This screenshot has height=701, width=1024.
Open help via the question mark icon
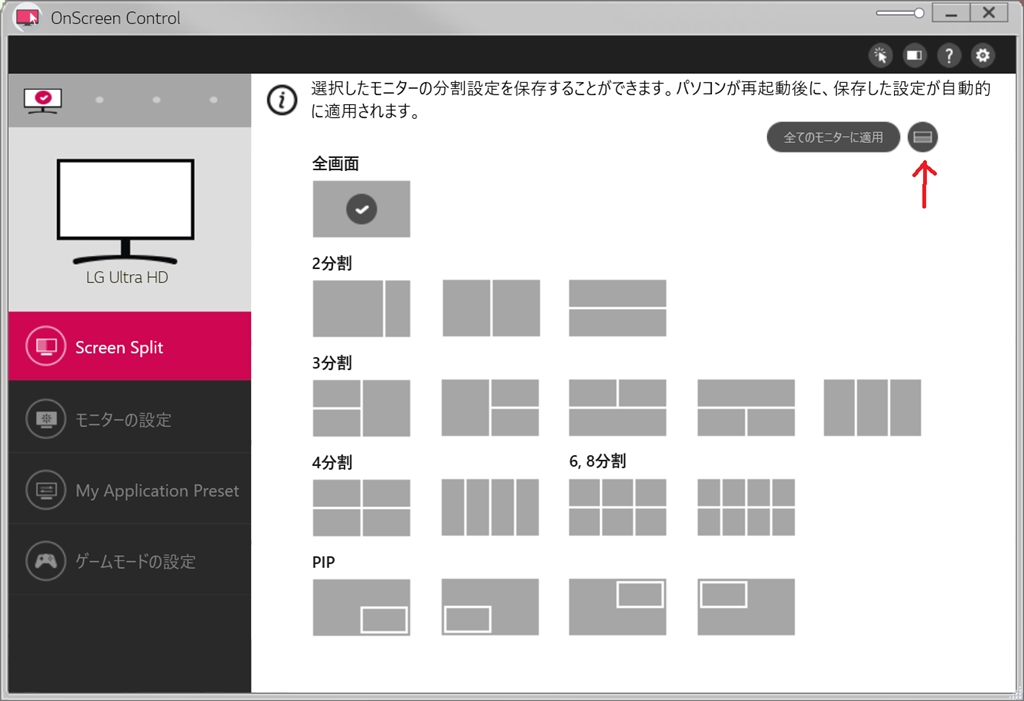948,56
